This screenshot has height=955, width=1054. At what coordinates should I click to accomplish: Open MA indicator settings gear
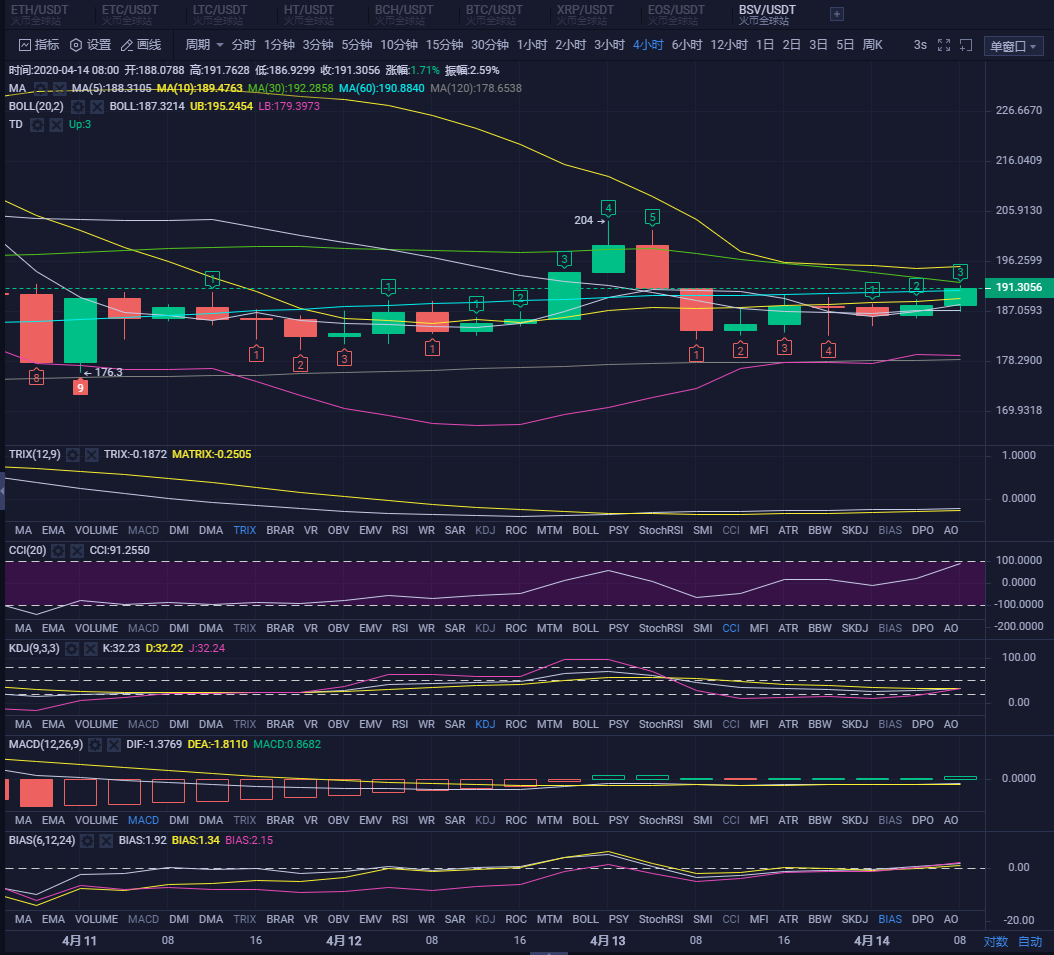41,88
